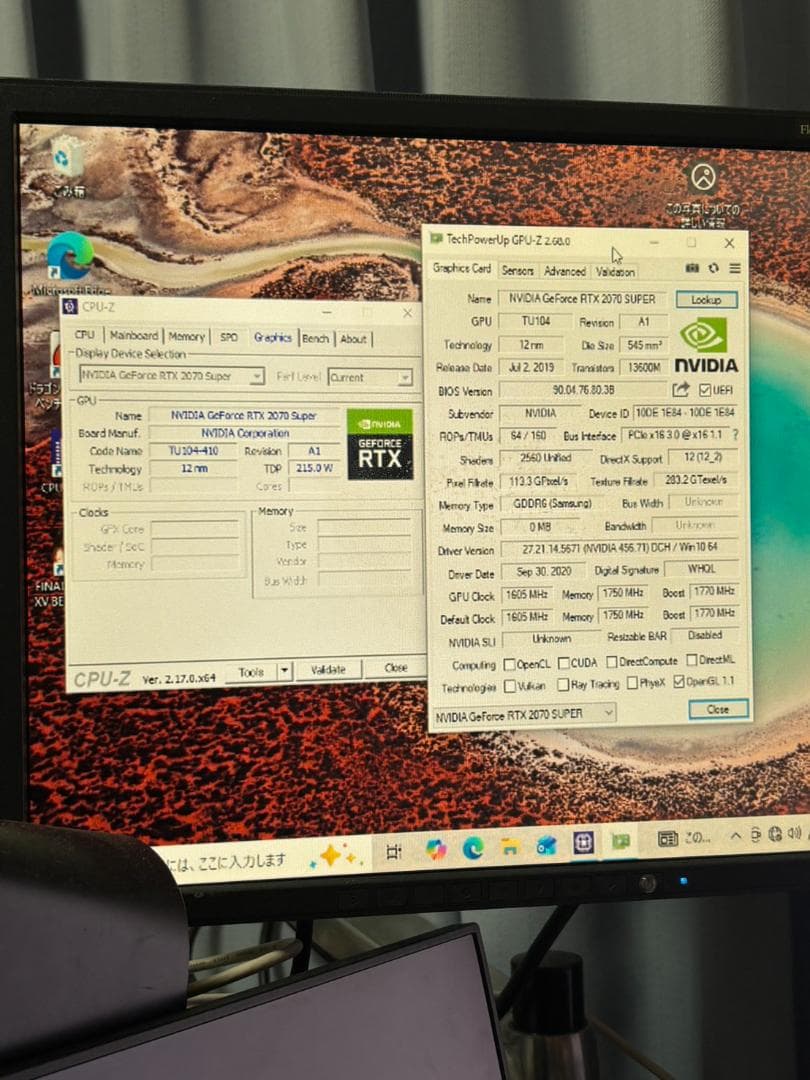This screenshot has width=810, height=1080.
Task: Switch to CPU tab in CPU-Z
Action: tap(85, 334)
